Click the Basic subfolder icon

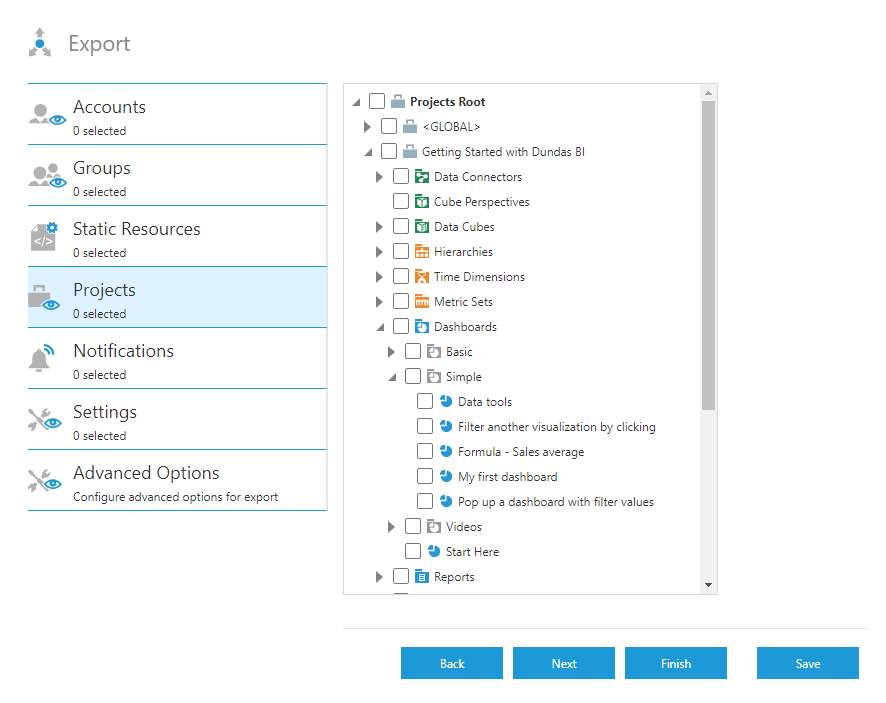(433, 352)
